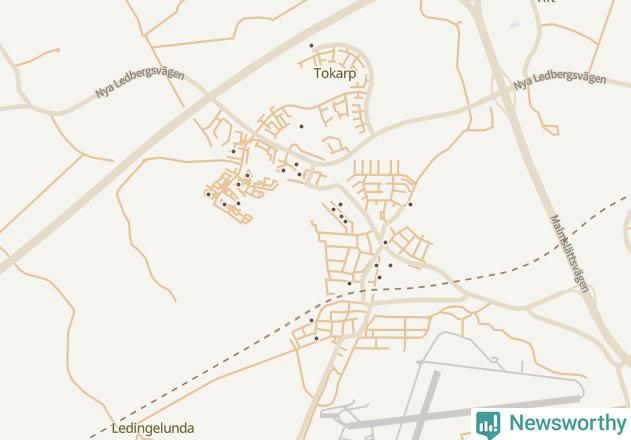This screenshot has height=440, width=631.
Task: Select the Tokarp place label
Action: click(x=335, y=74)
